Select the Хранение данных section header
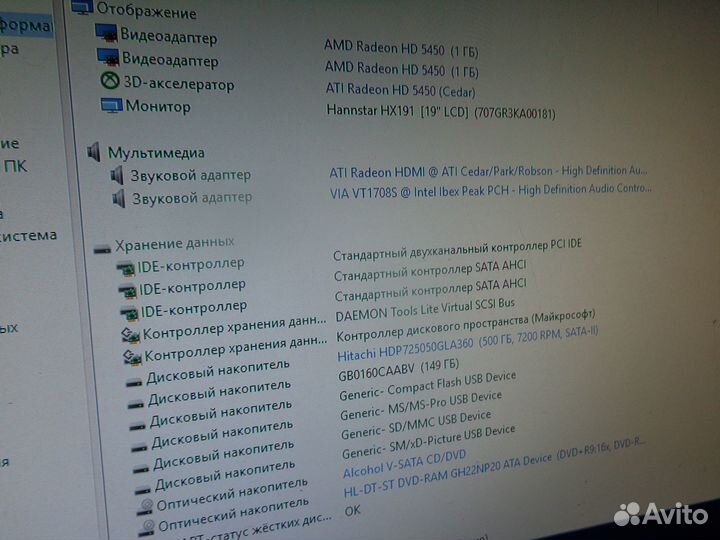 174,245
